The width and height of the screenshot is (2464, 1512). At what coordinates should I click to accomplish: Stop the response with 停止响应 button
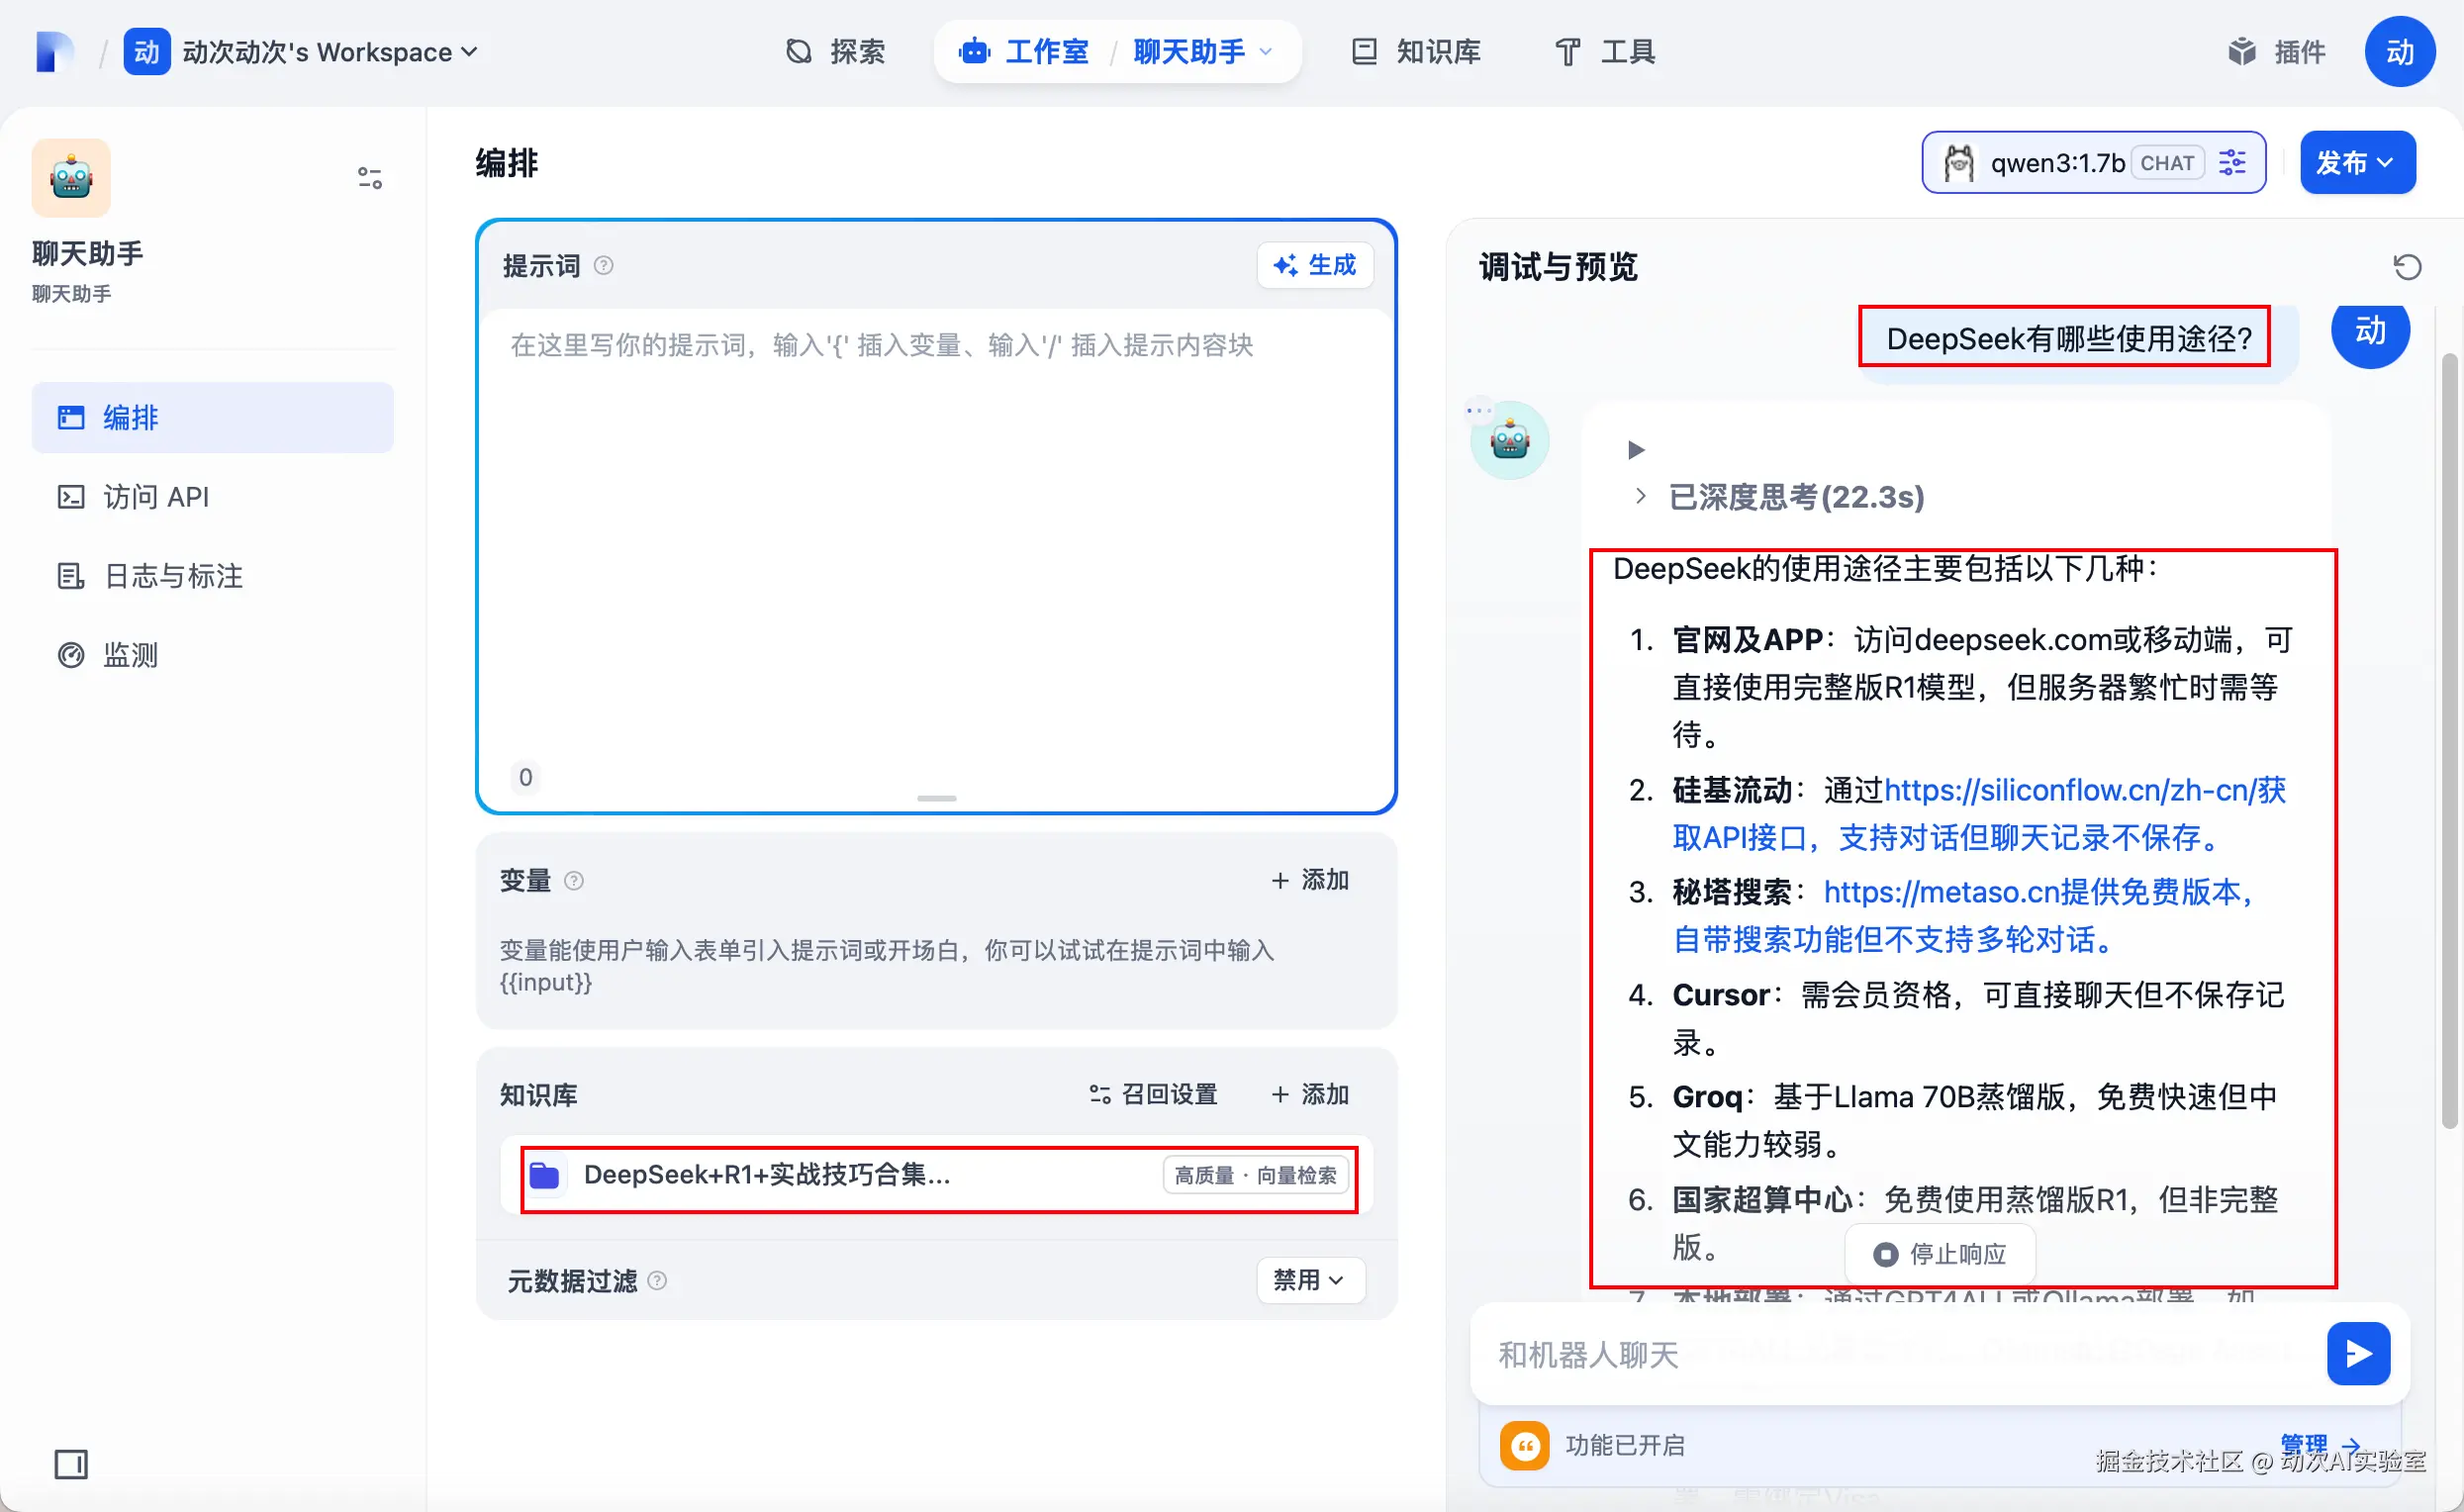[1940, 1254]
